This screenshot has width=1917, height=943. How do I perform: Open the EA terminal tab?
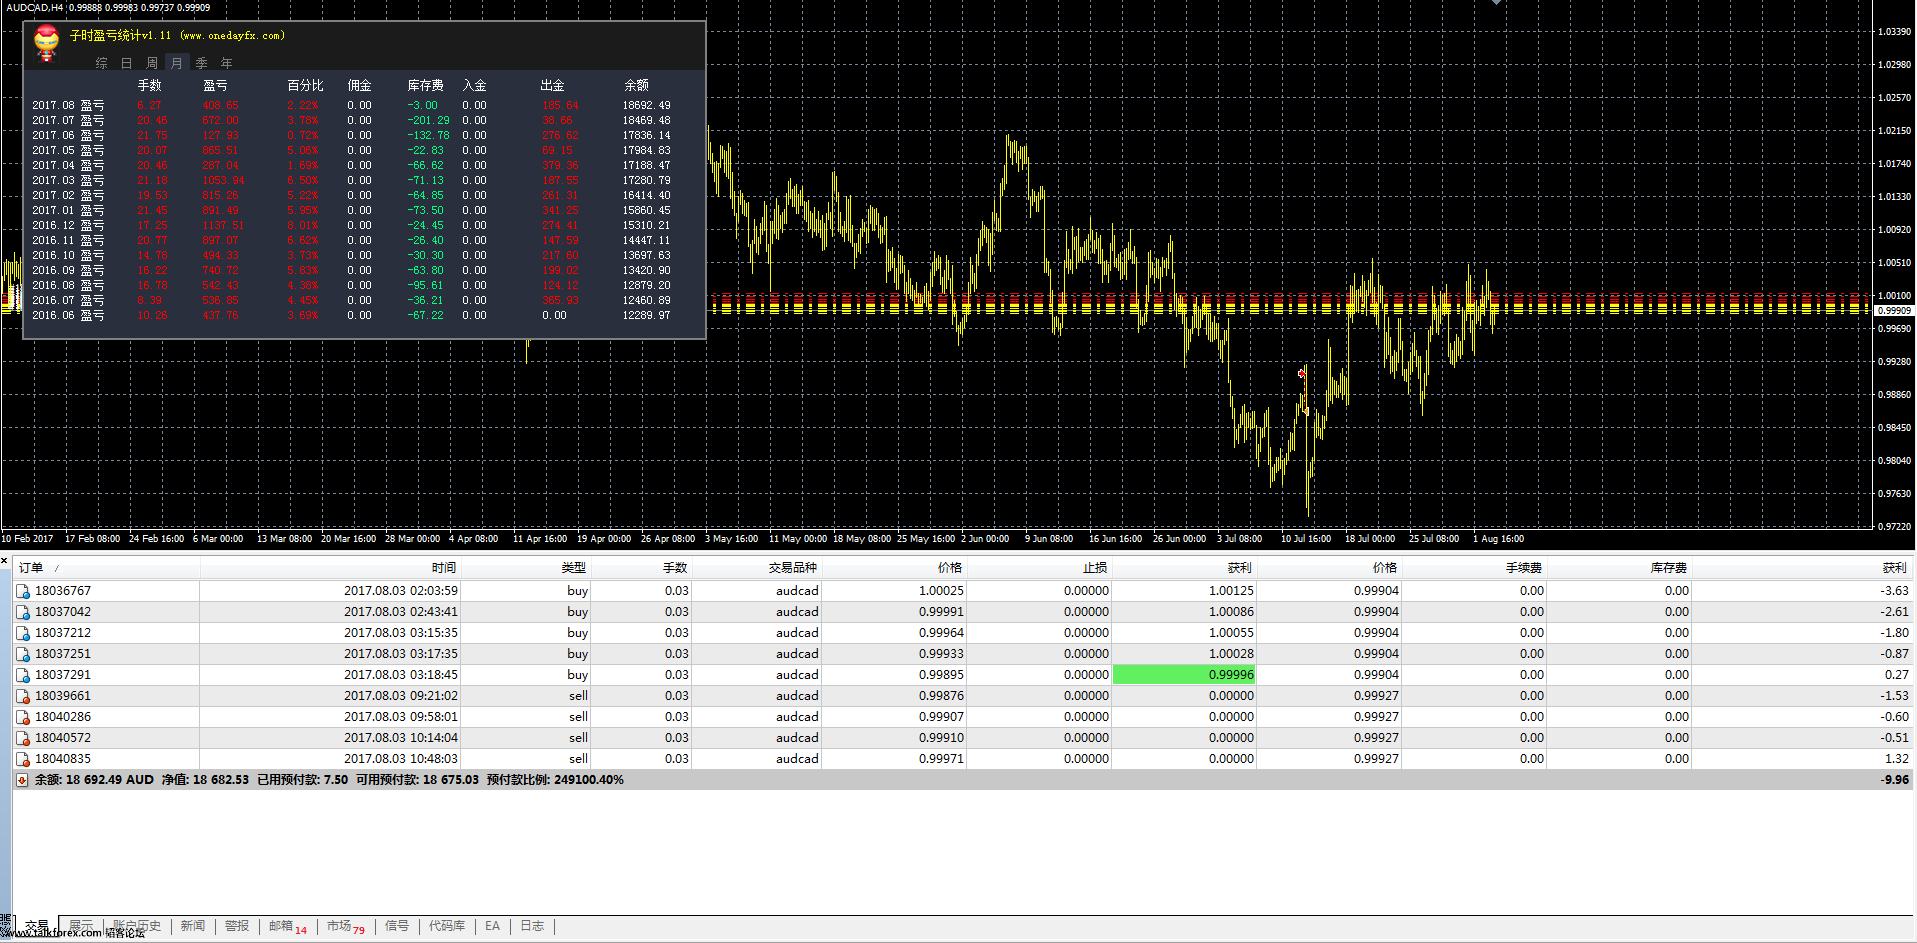[492, 926]
